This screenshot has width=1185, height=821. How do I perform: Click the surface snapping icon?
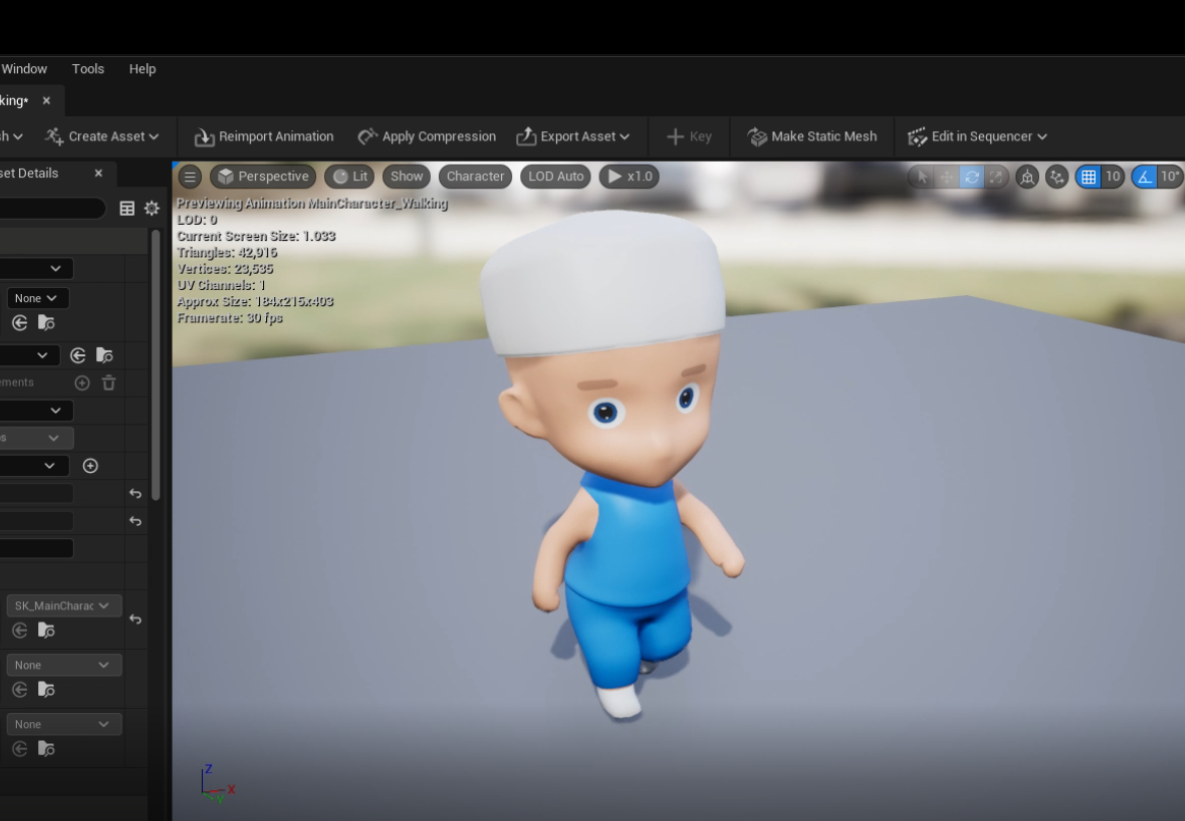pyautogui.click(x=1057, y=177)
